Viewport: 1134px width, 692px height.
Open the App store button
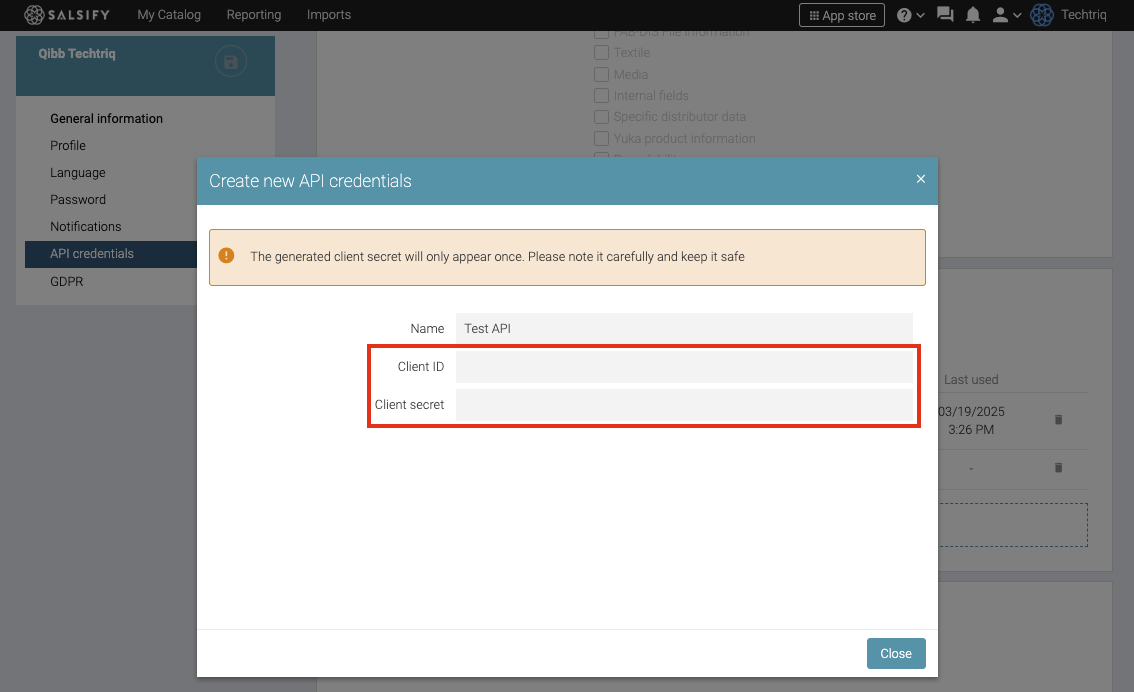pyautogui.click(x=841, y=15)
